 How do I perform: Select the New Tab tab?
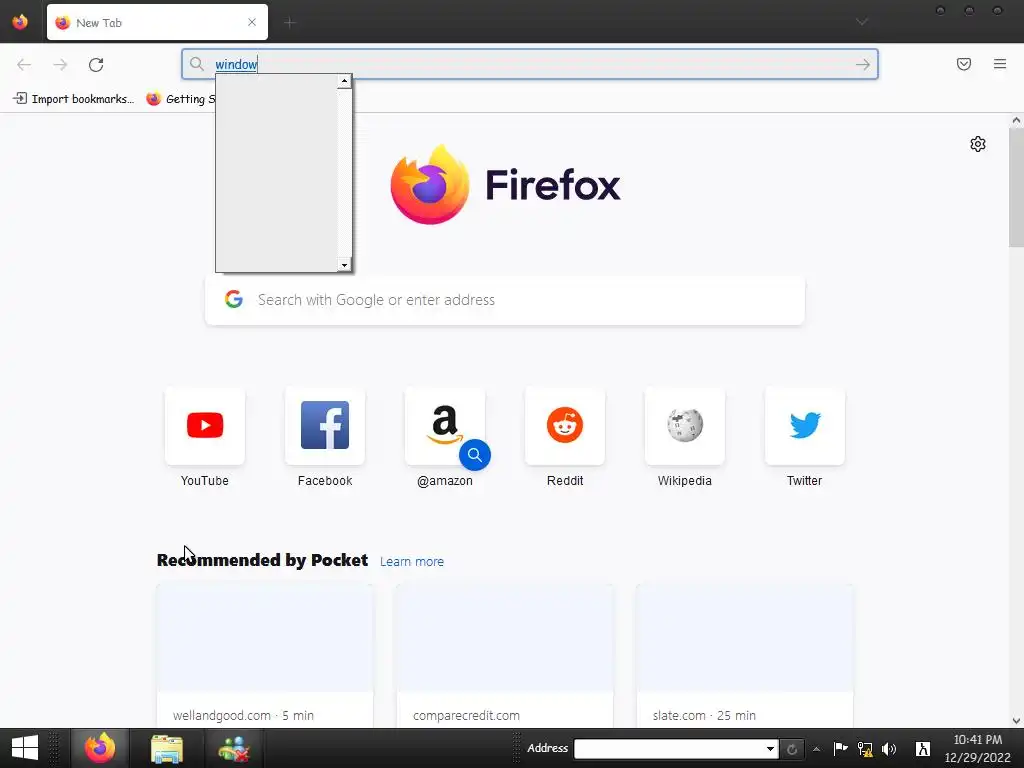point(157,22)
